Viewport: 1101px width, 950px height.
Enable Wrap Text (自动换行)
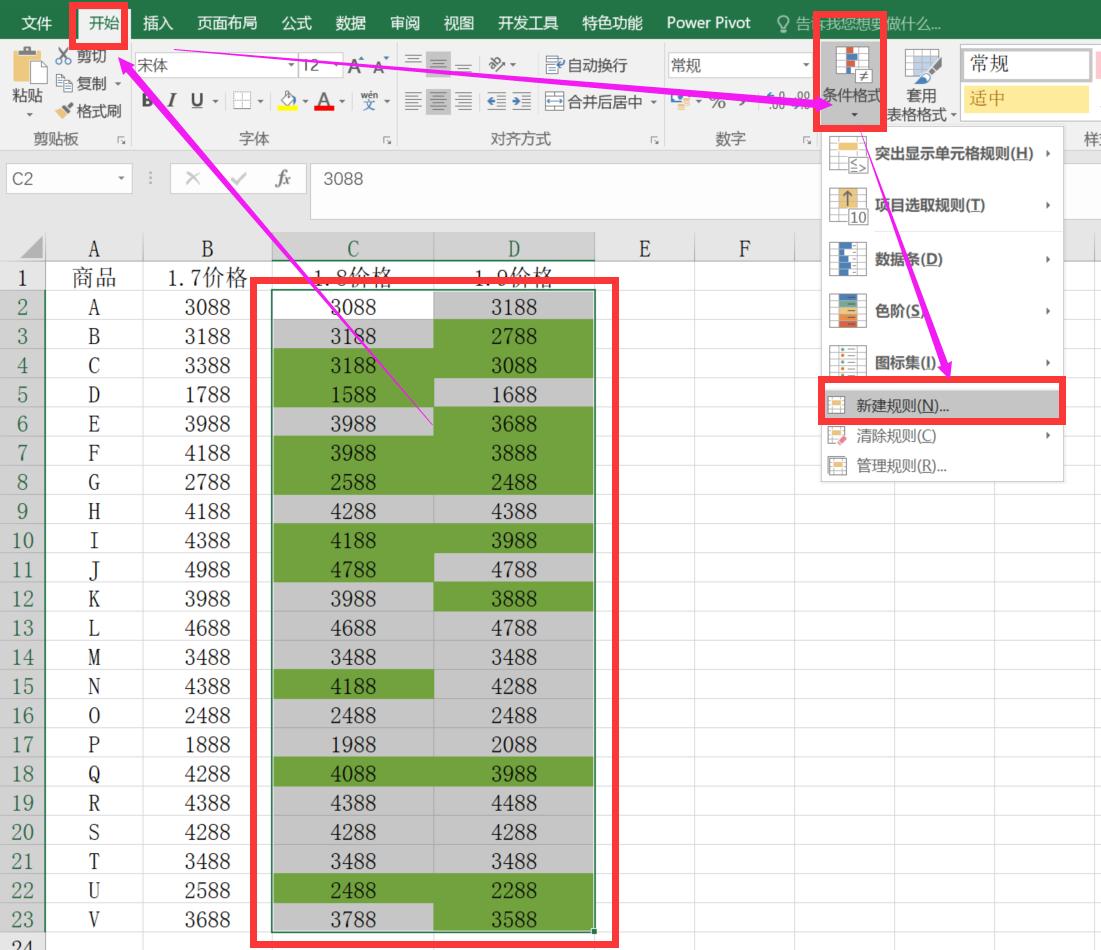point(587,65)
